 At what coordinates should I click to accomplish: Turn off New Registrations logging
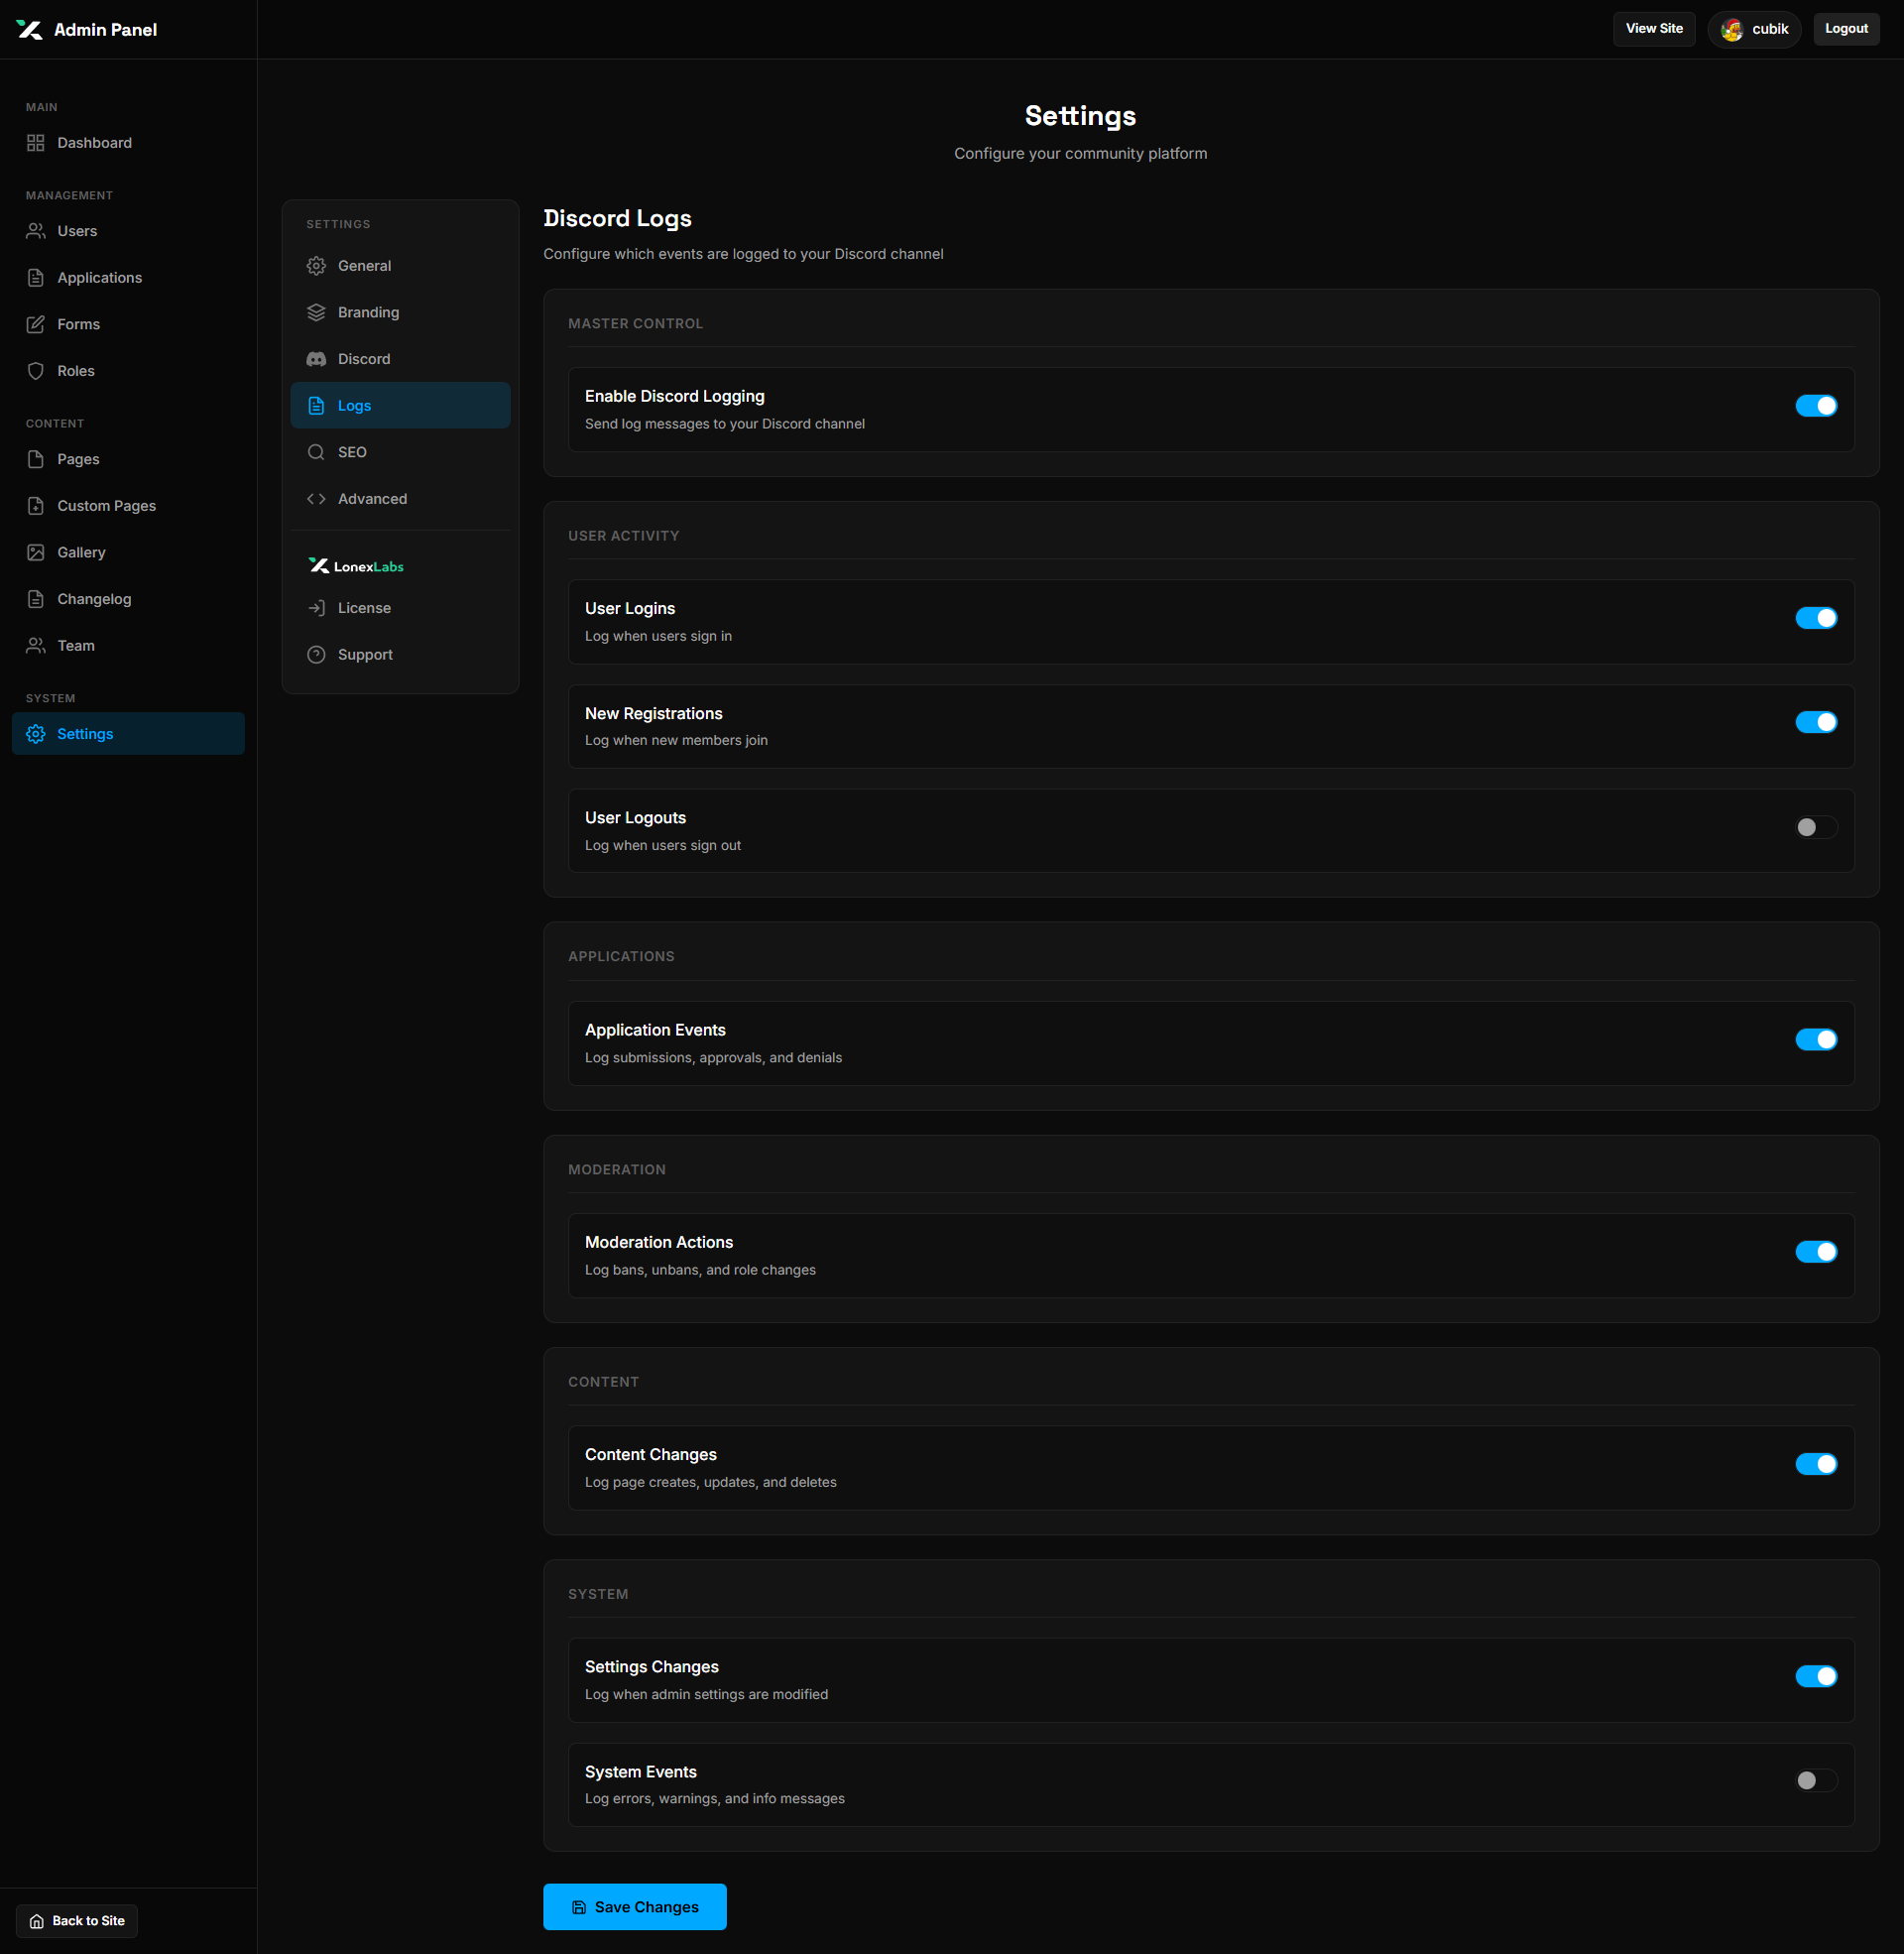coord(1816,722)
